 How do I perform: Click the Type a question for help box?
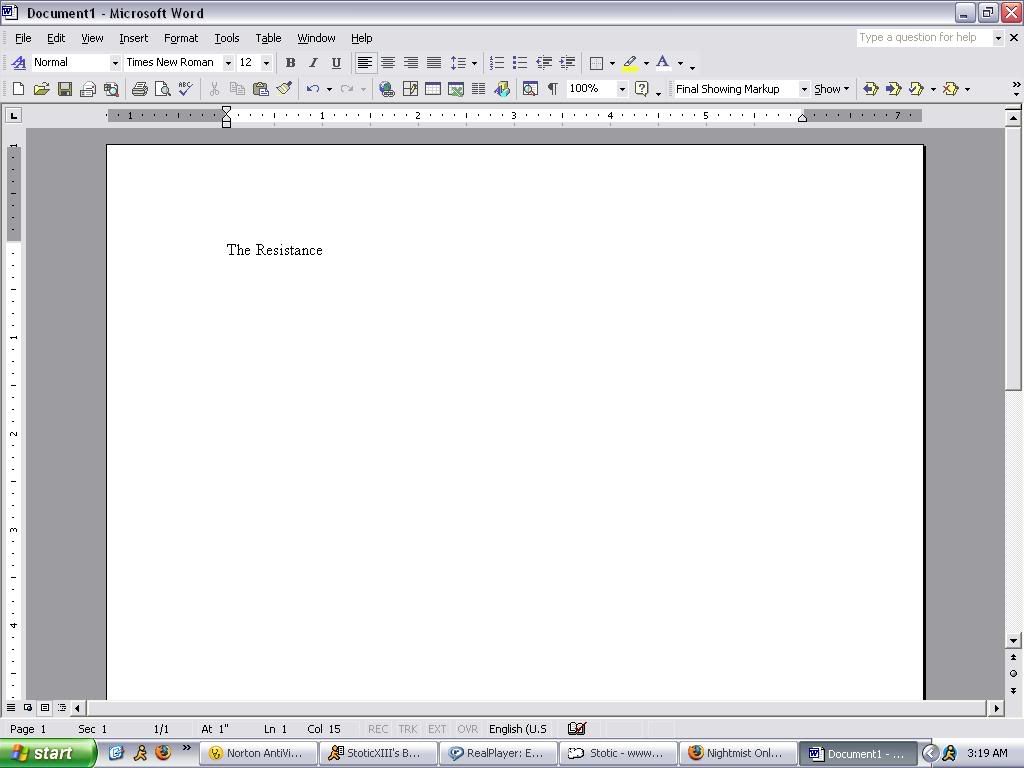click(925, 38)
